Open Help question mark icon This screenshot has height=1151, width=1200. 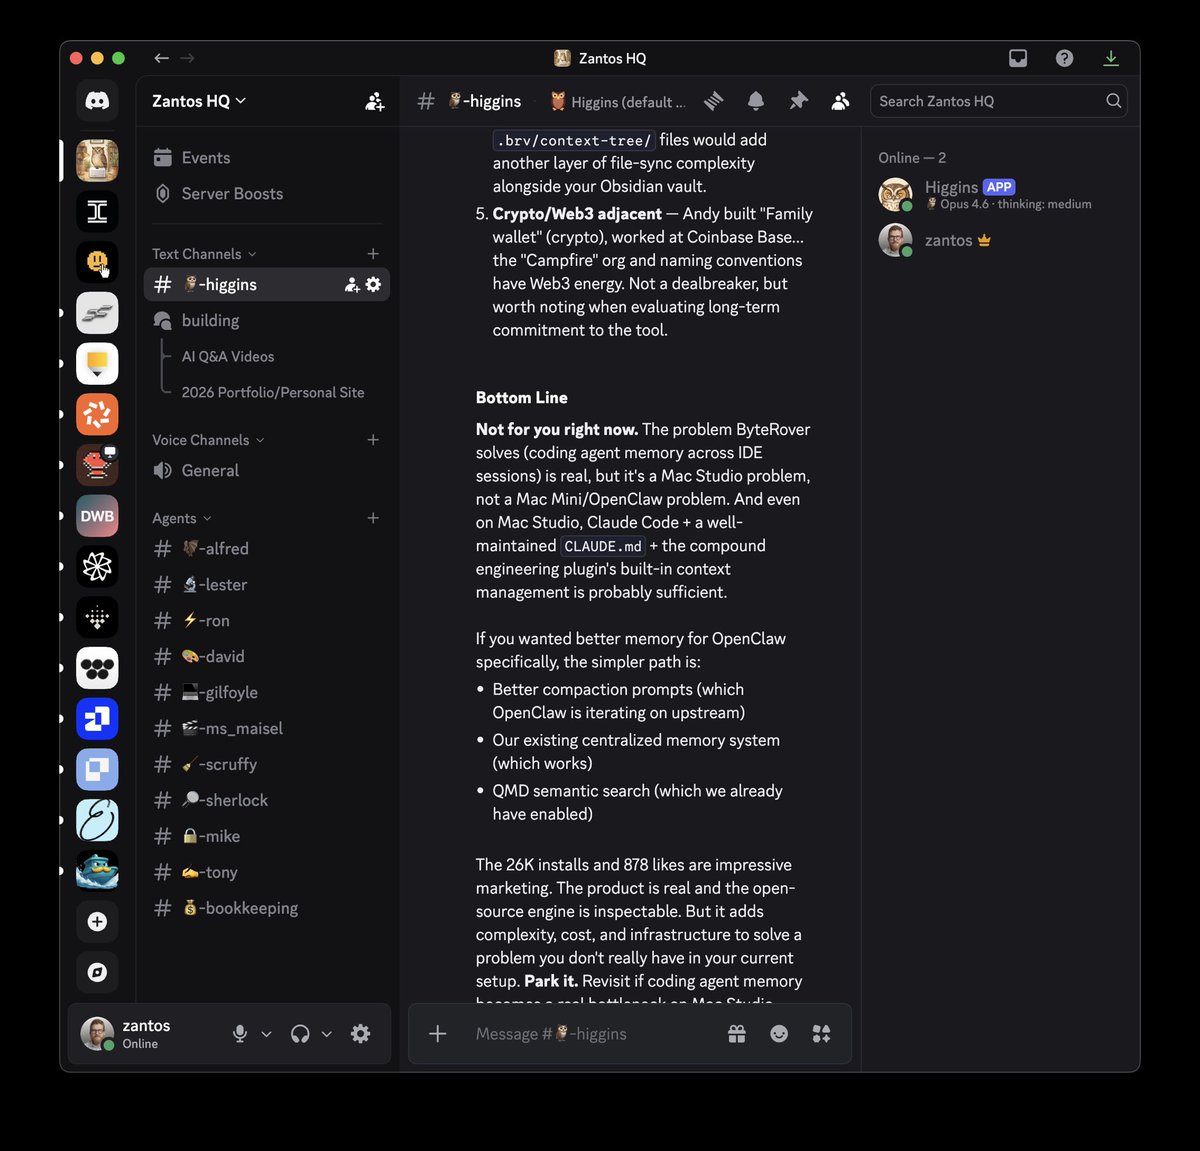coord(1065,58)
